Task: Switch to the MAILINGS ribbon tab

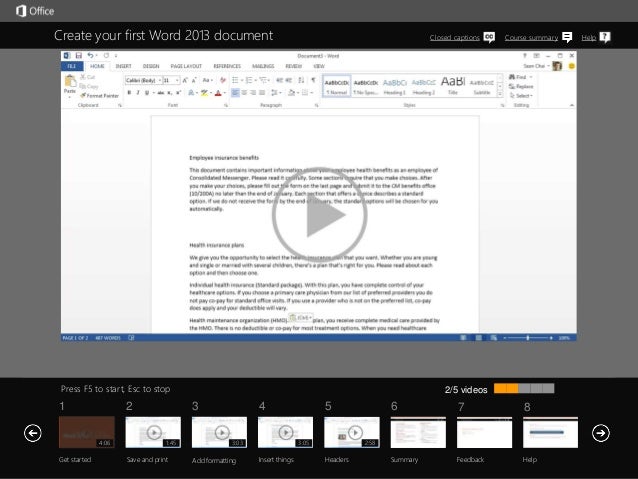Action: [x=263, y=66]
